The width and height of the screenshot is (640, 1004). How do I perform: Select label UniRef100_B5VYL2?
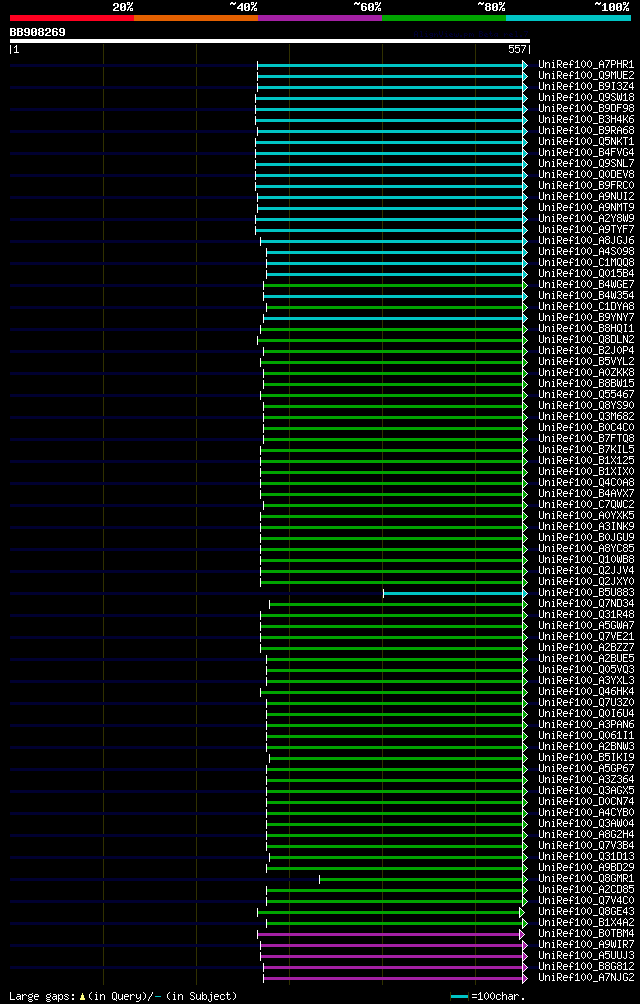tap(586, 362)
